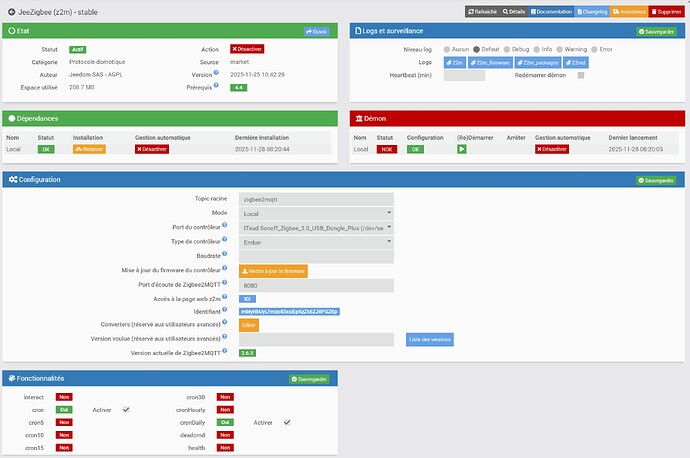Disable automatic management of Démon
The height and width of the screenshot is (458, 690).
pos(552,149)
